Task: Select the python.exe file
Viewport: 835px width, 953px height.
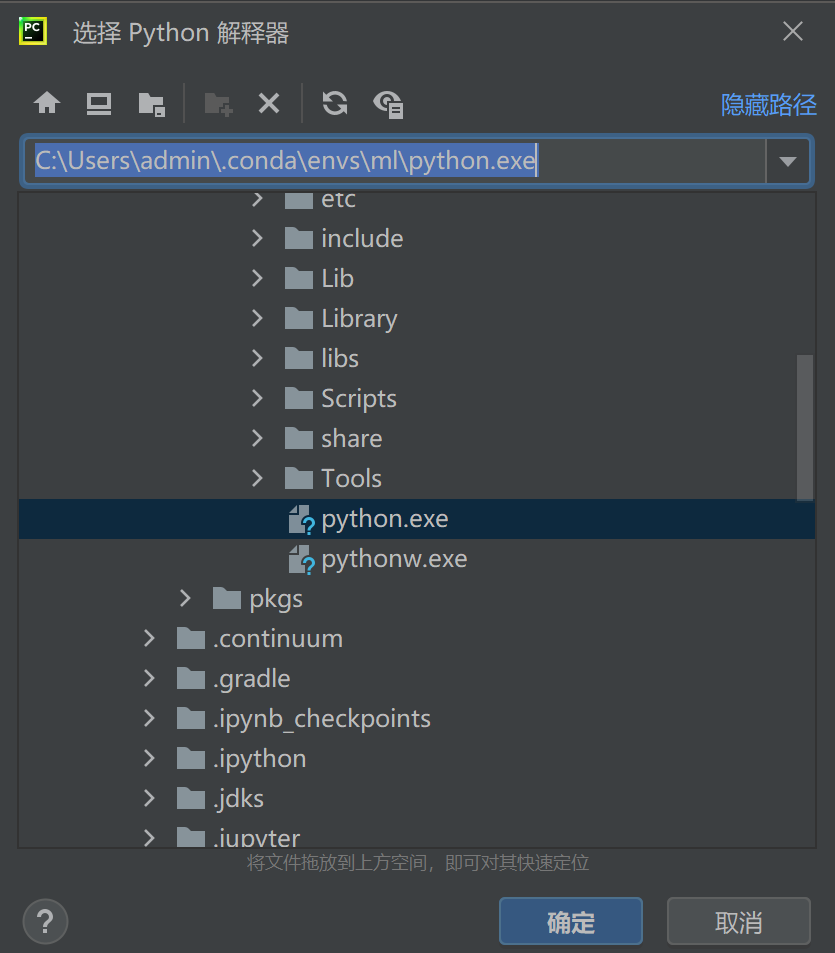Action: (417, 519)
